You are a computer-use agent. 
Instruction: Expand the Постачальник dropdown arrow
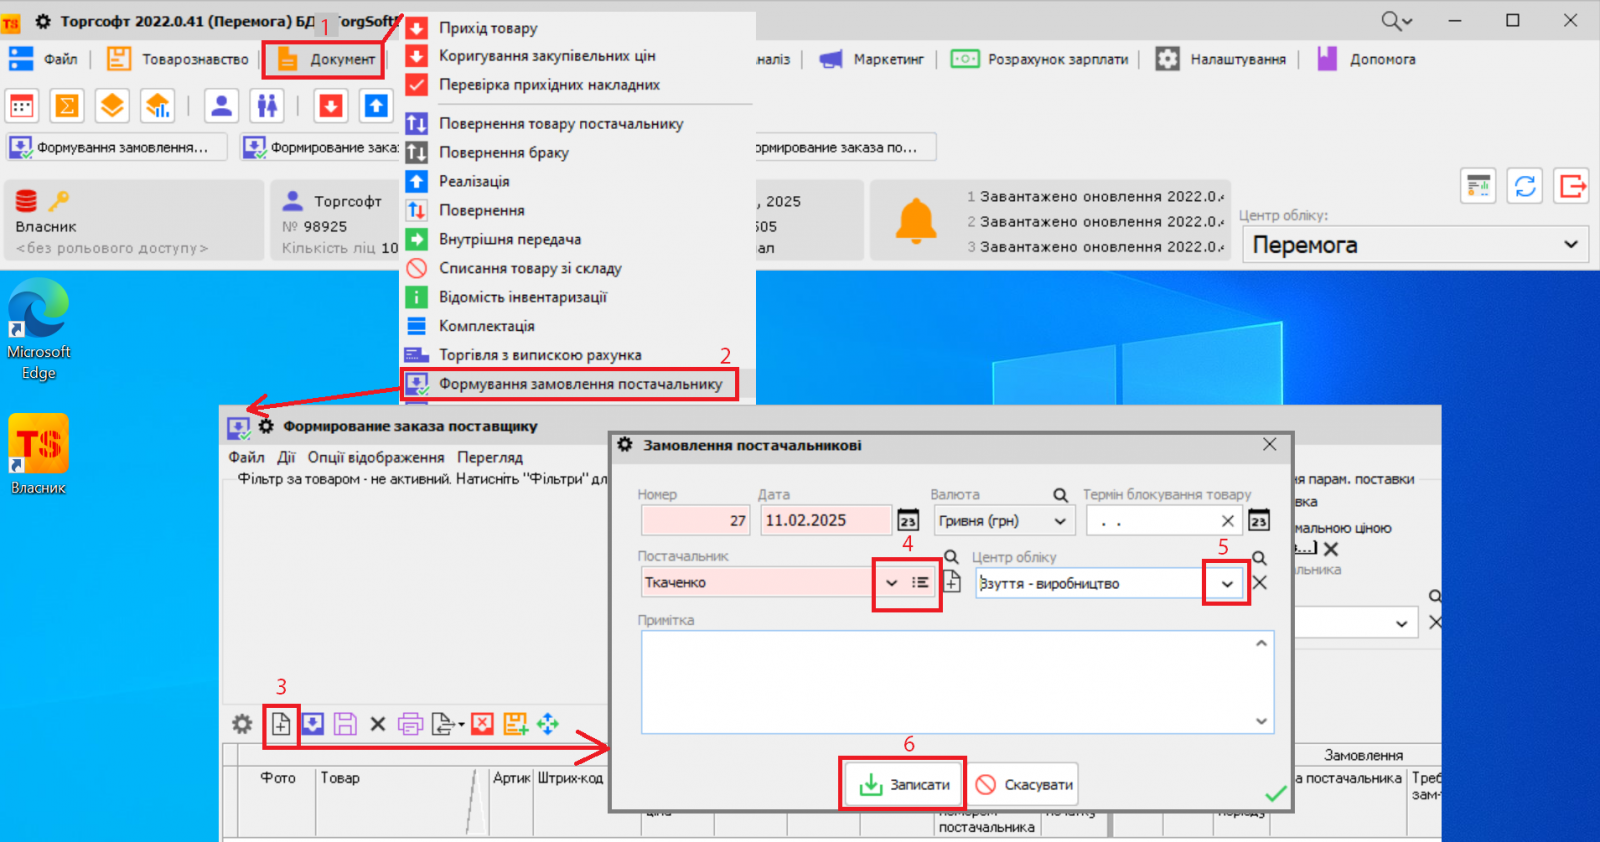(x=891, y=583)
